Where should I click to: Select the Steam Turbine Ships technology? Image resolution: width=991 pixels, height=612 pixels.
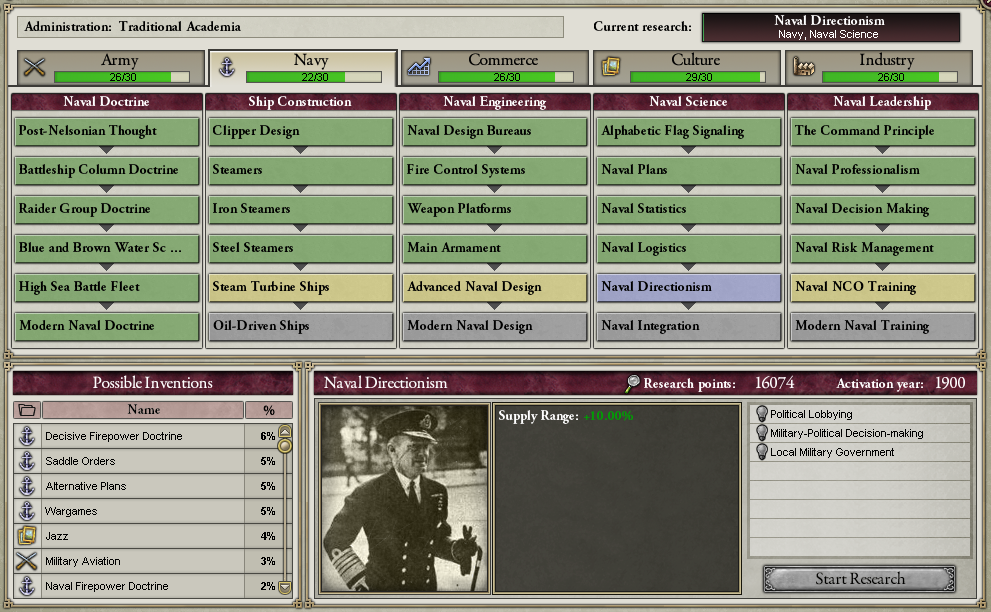(x=300, y=287)
